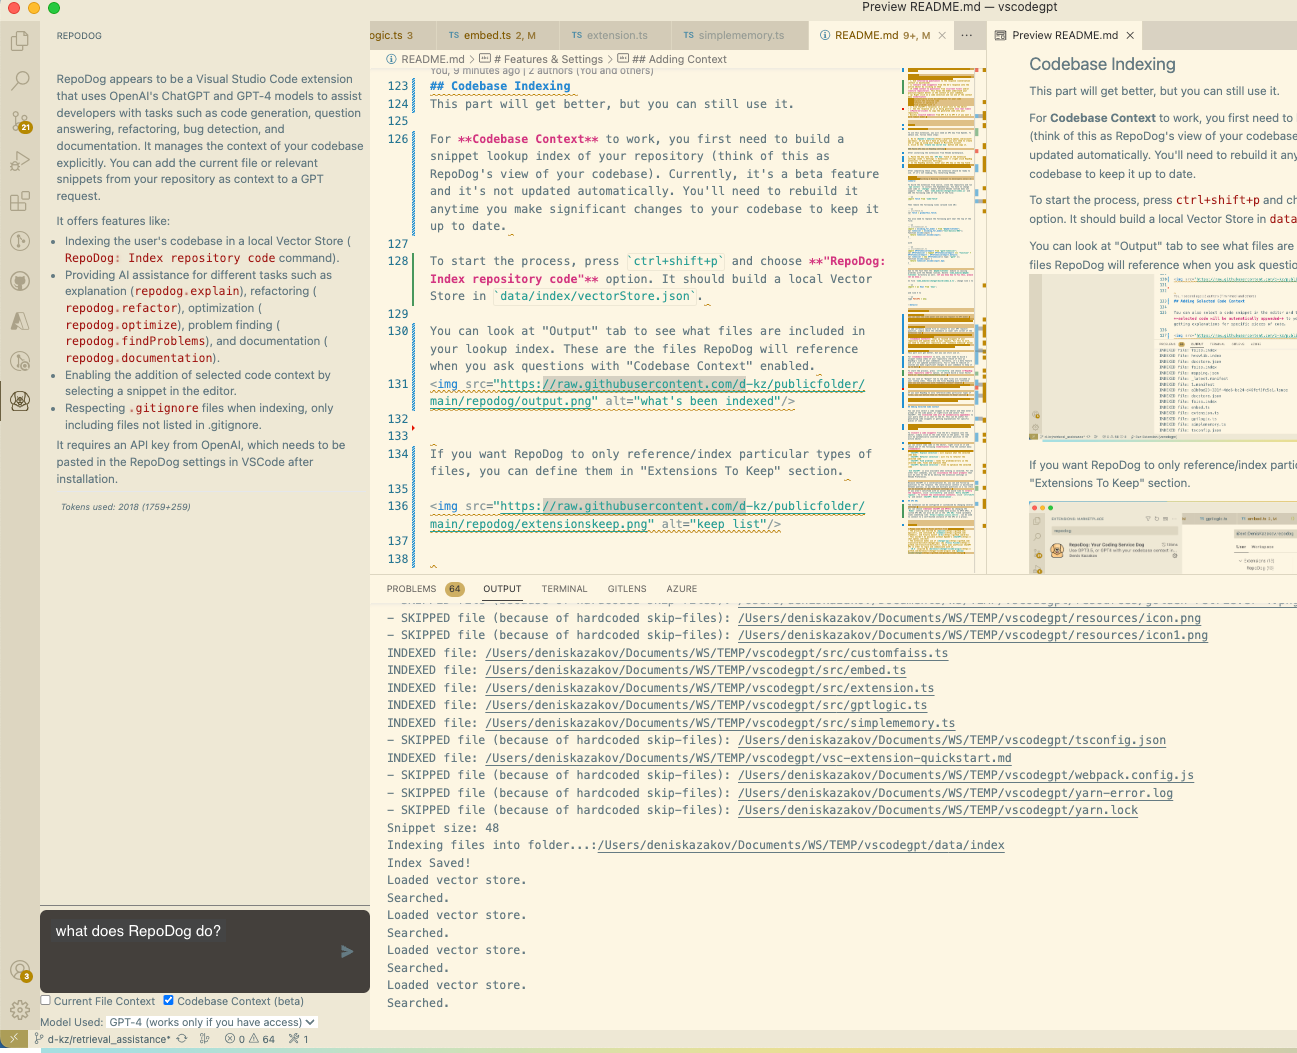Click the output screenshot image in README preview
This screenshot has height=1053, width=1297.
pos(1163,357)
